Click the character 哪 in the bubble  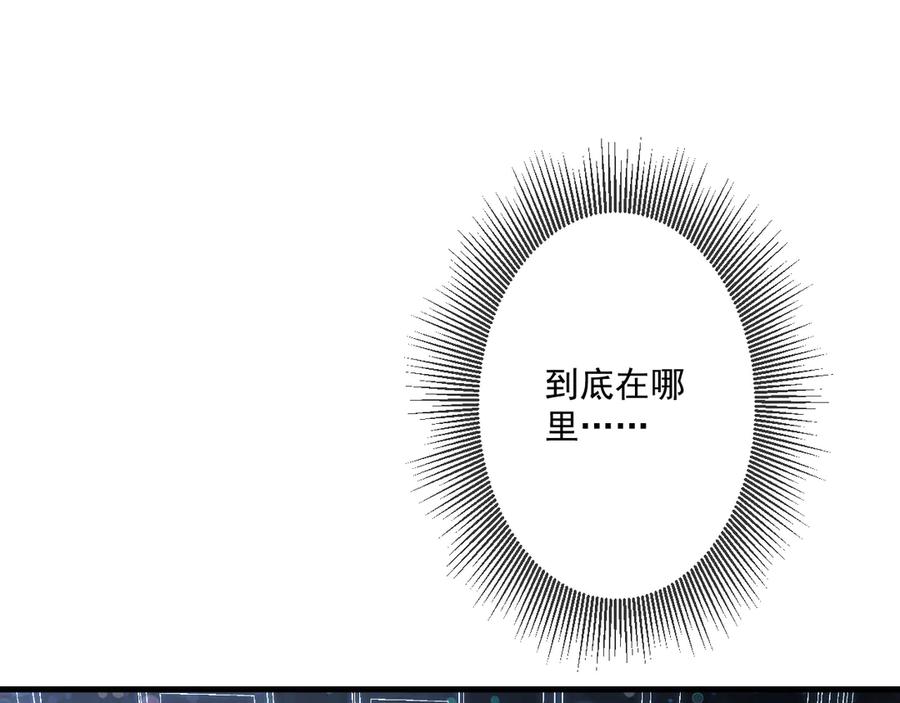(x=668, y=386)
